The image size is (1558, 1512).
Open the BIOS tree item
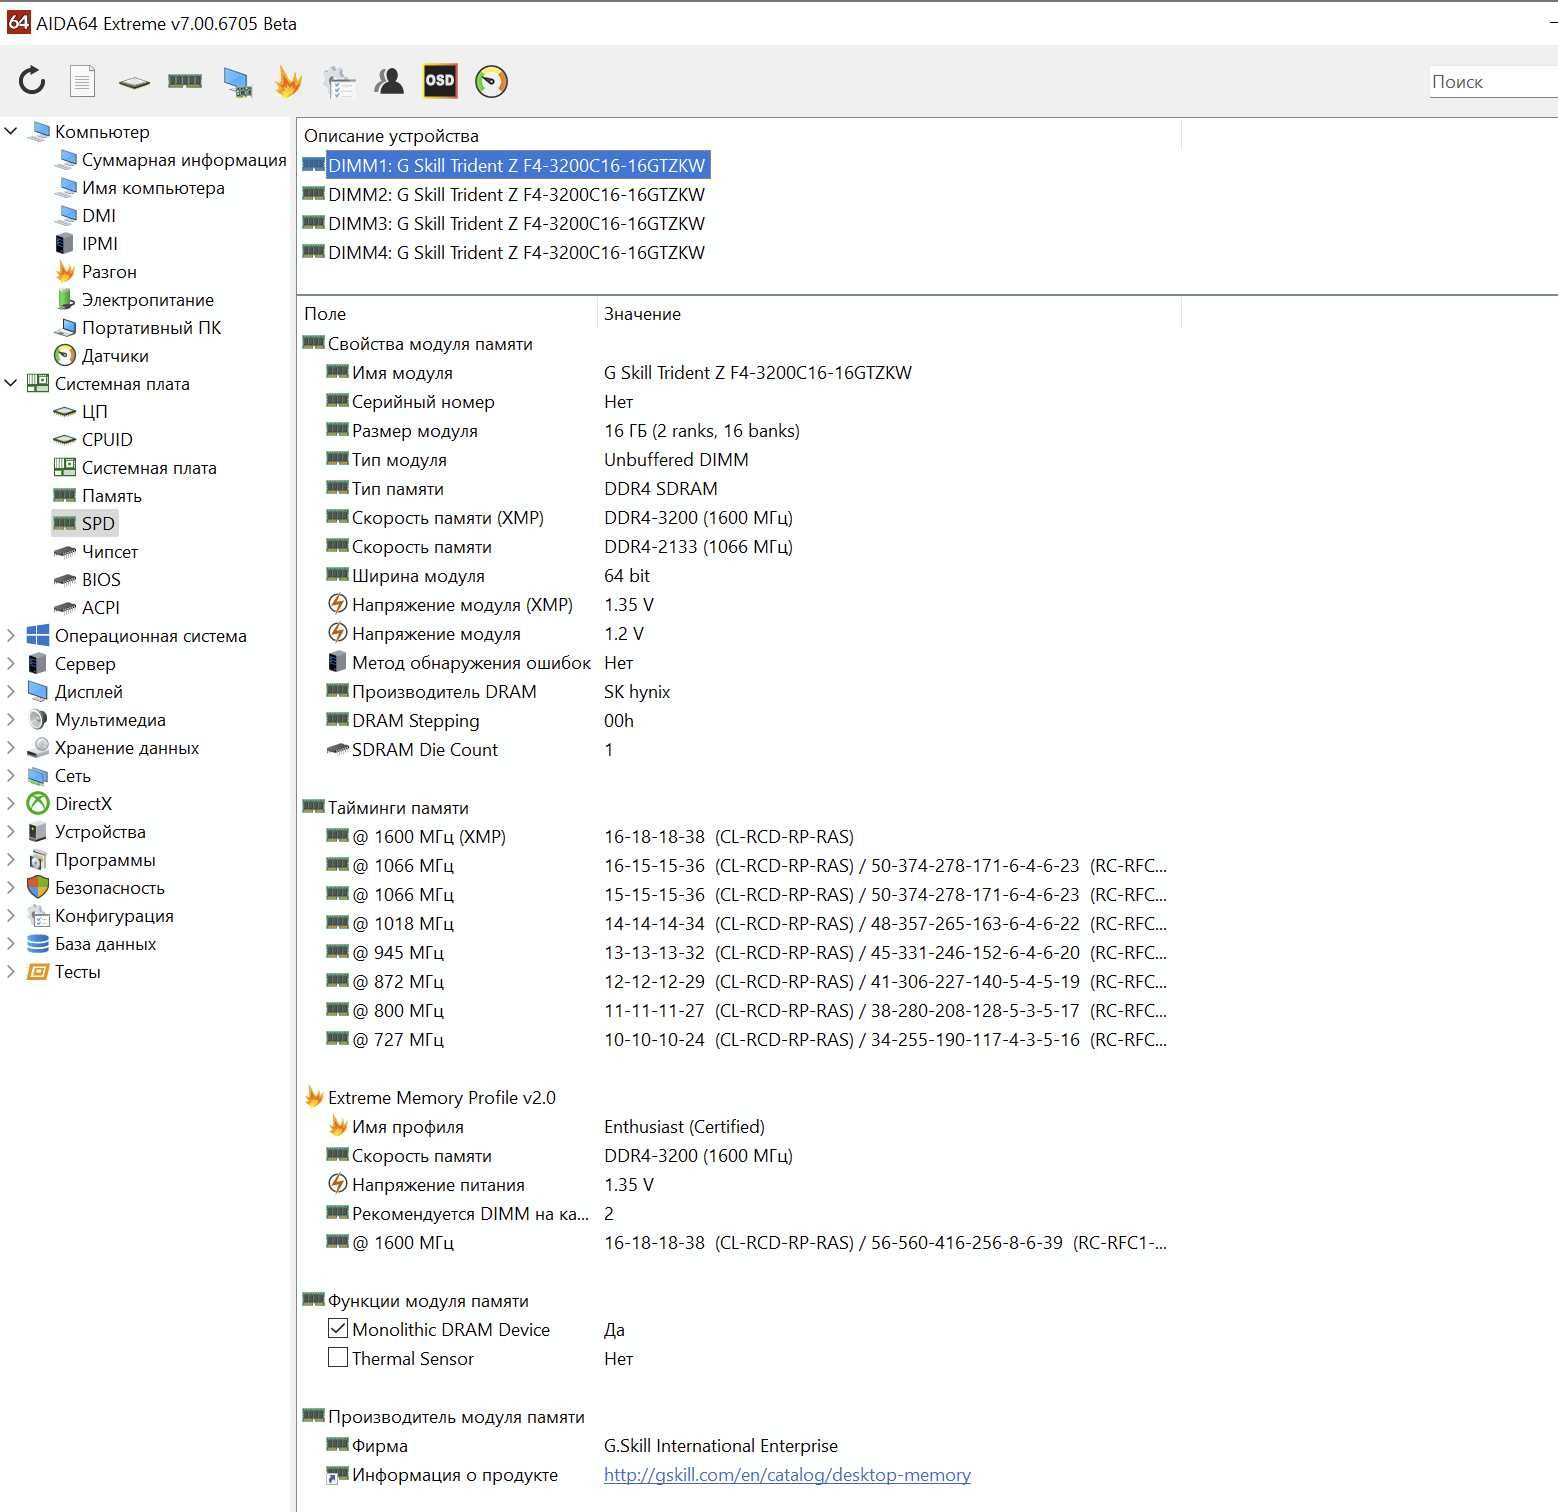pyautogui.click(x=101, y=579)
